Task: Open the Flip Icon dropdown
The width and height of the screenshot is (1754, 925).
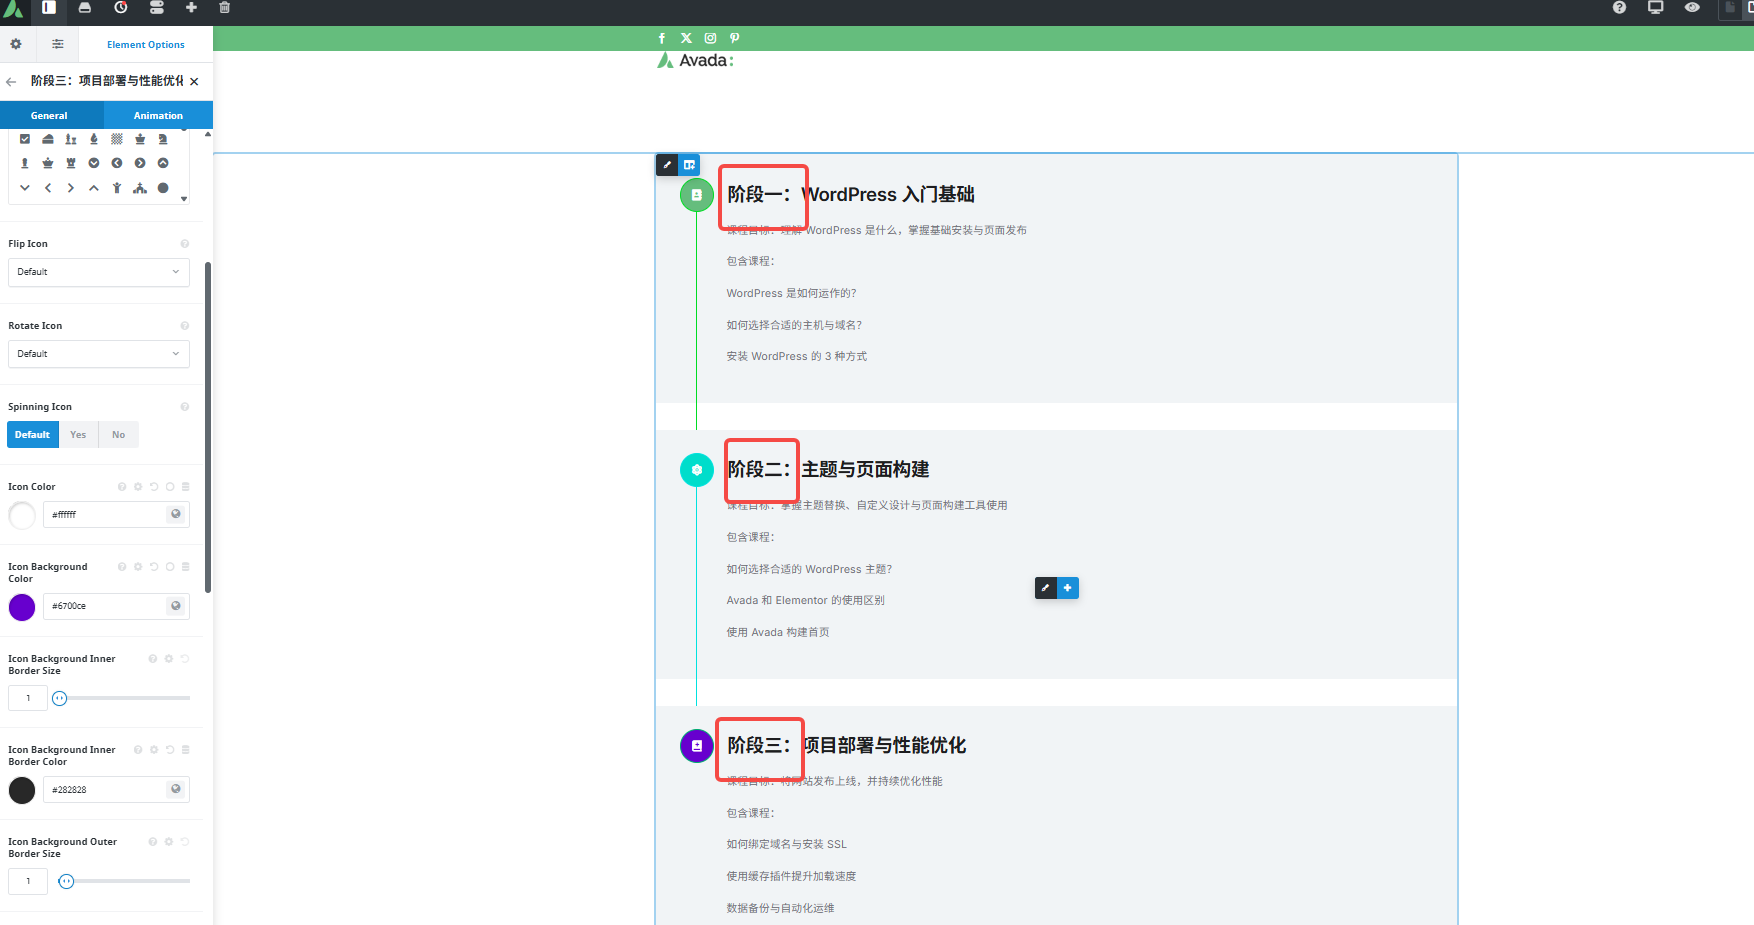Action: point(98,272)
